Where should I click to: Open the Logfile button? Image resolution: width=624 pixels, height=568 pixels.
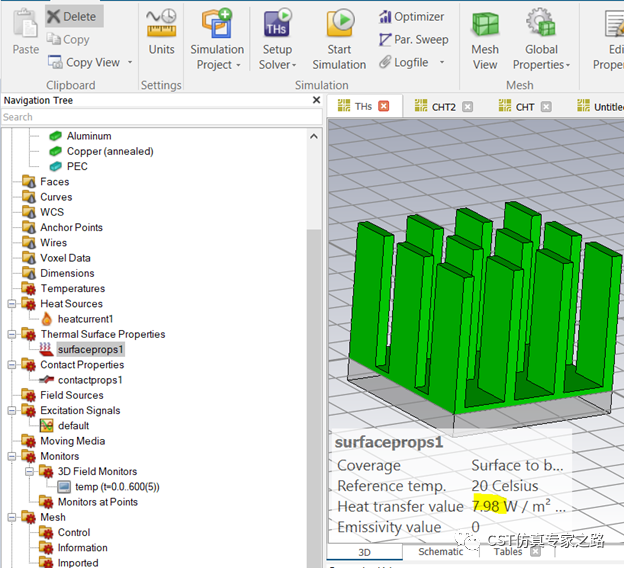point(404,62)
